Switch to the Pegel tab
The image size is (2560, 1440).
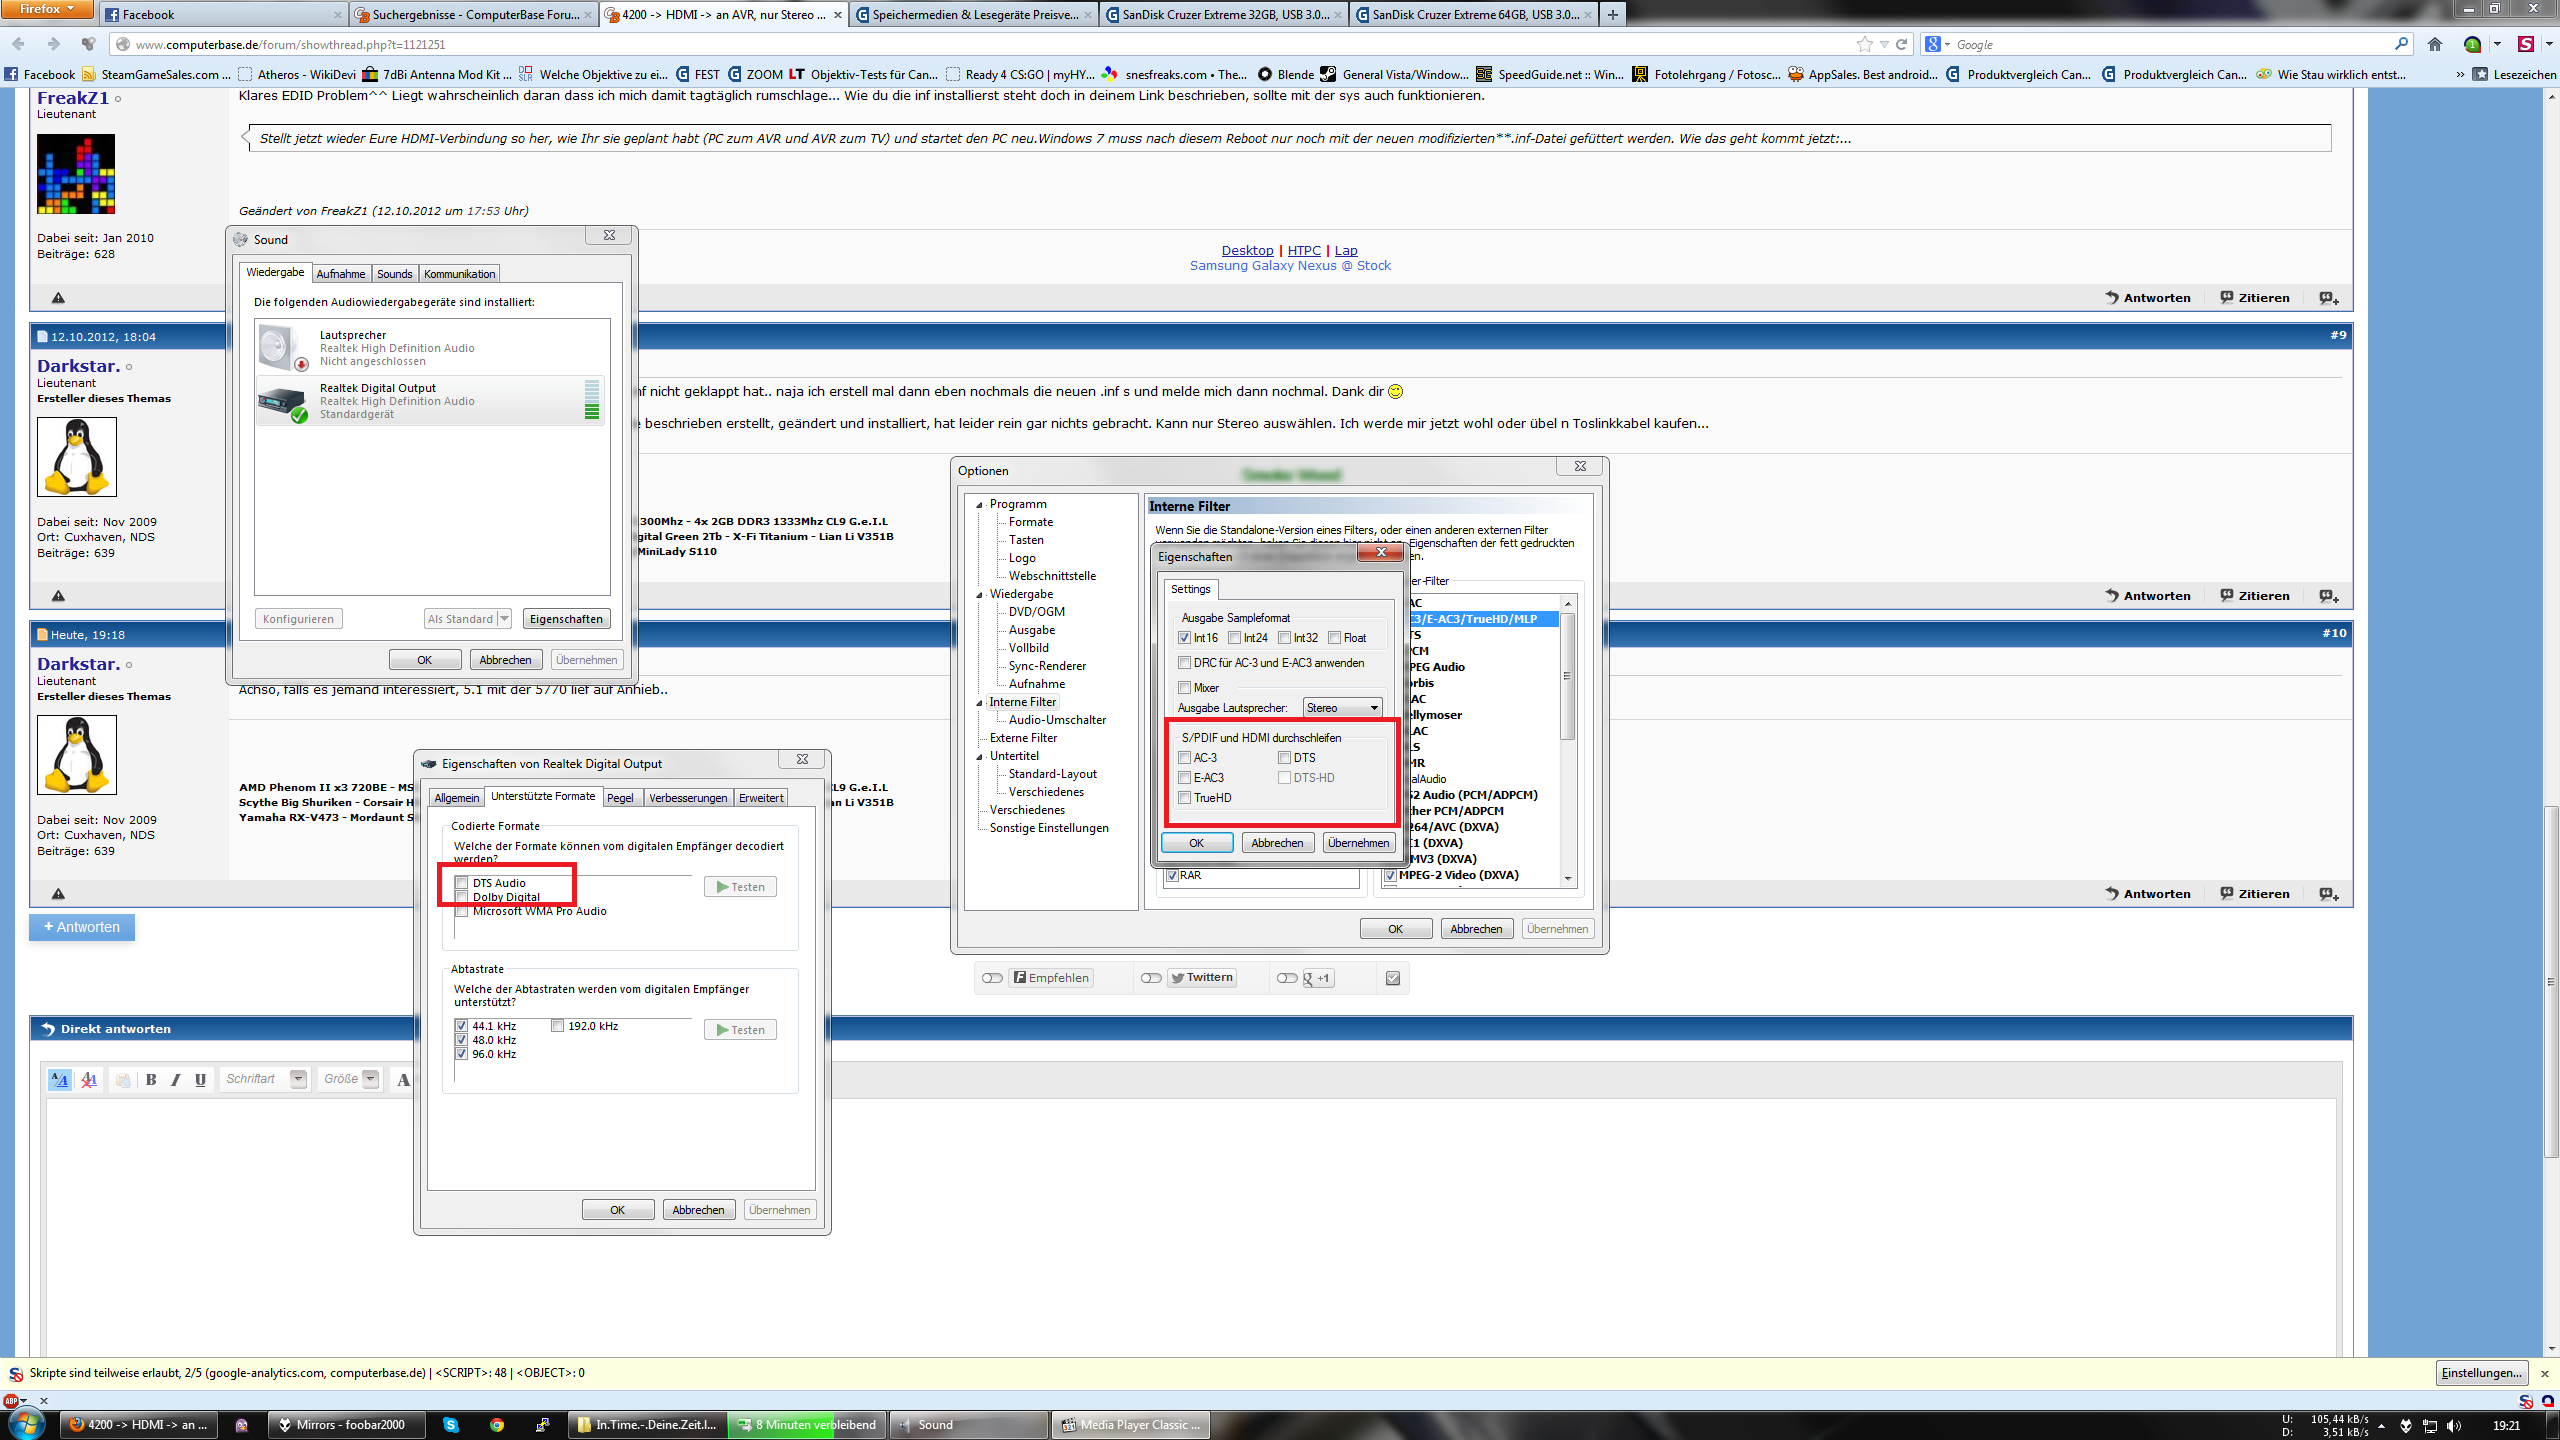(x=620, y=798)
